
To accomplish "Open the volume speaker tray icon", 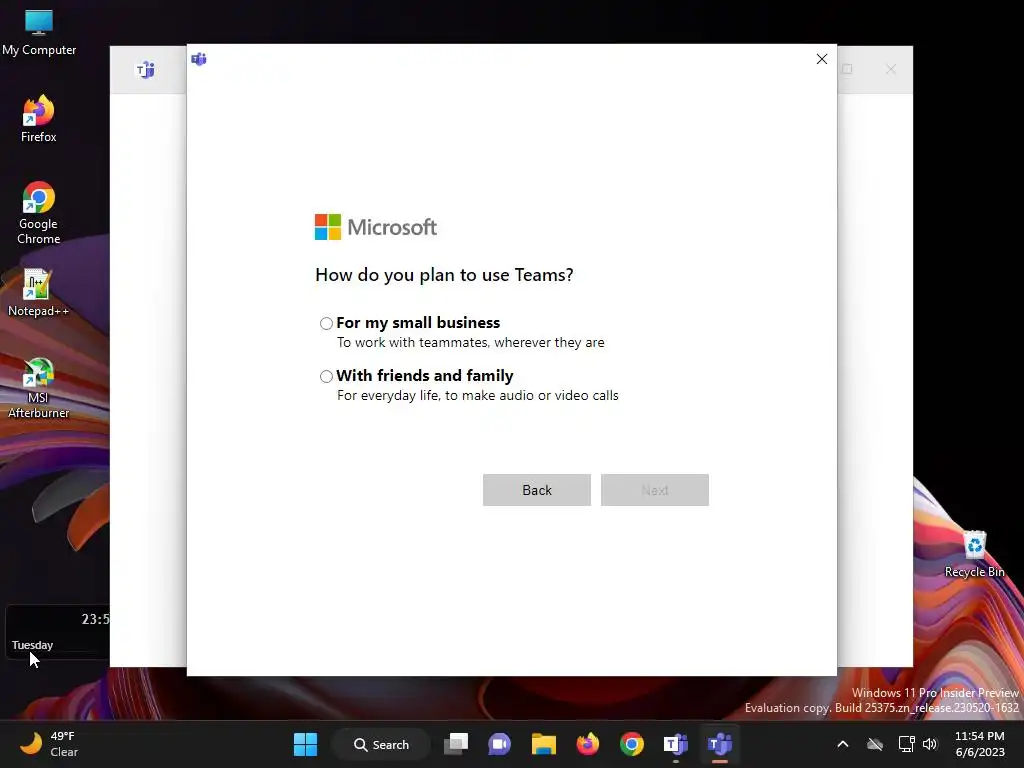I will click(930, 744).
